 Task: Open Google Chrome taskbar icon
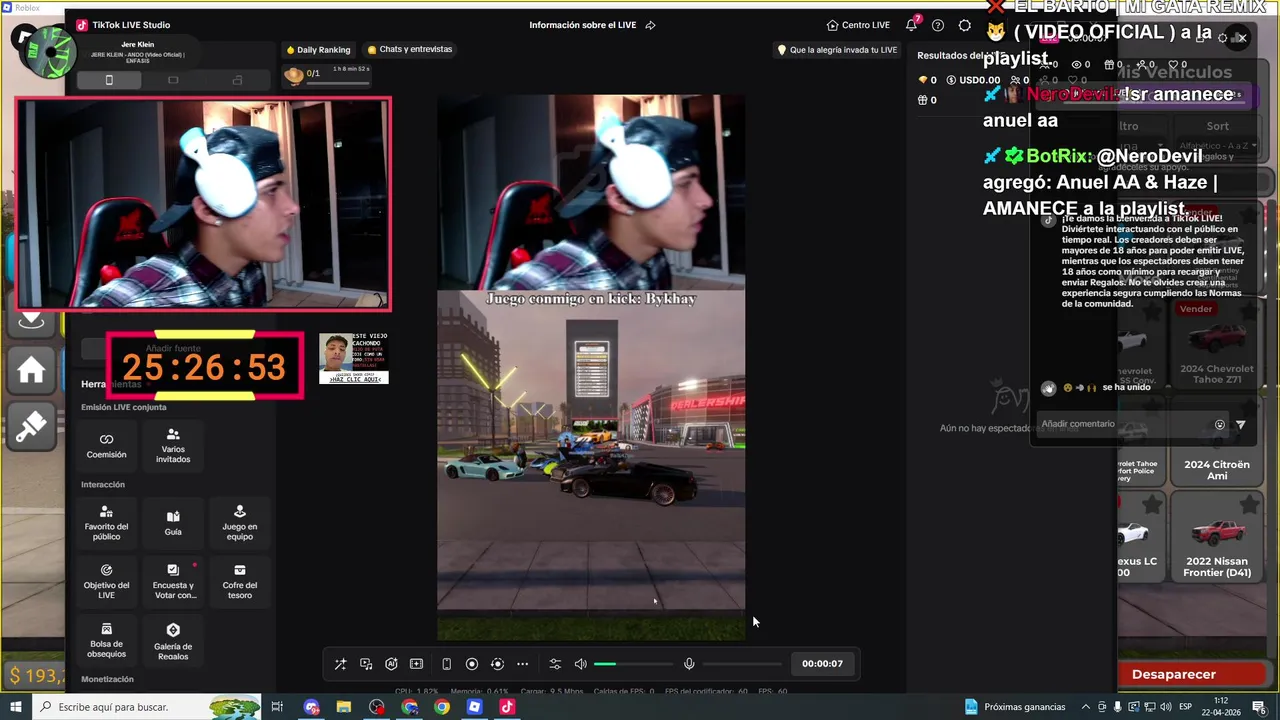pos(442,707)
